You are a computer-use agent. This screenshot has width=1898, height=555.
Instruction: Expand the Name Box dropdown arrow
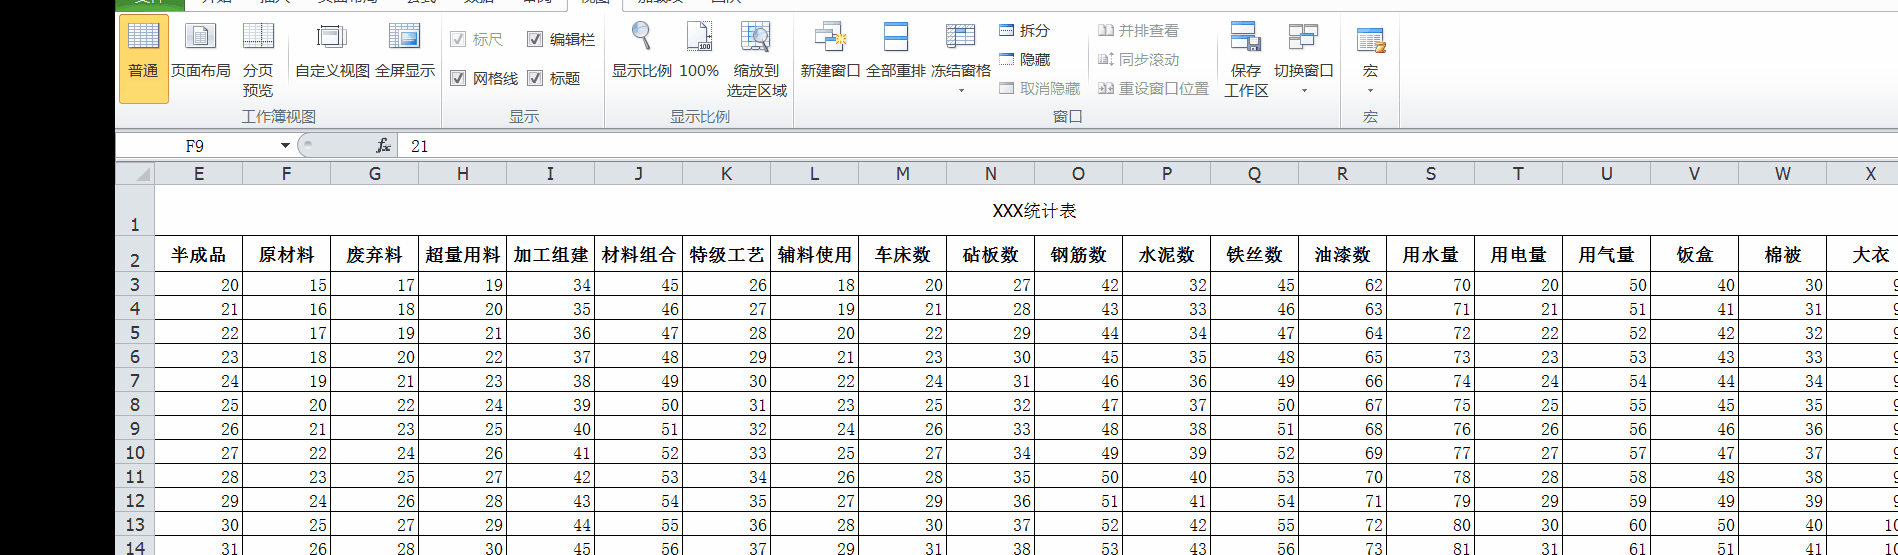point(285,146)
